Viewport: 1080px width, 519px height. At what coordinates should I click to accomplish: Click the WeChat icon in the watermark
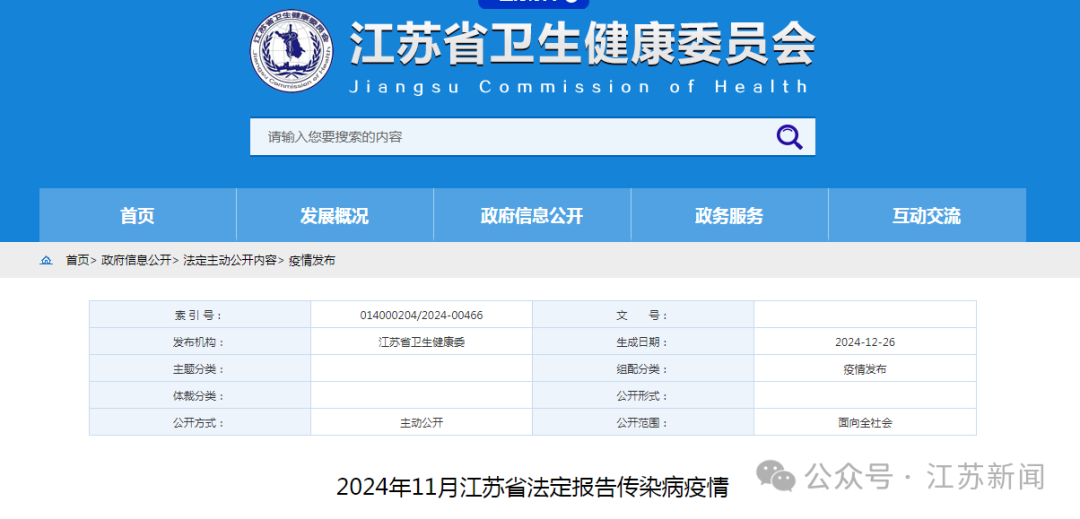776,477
